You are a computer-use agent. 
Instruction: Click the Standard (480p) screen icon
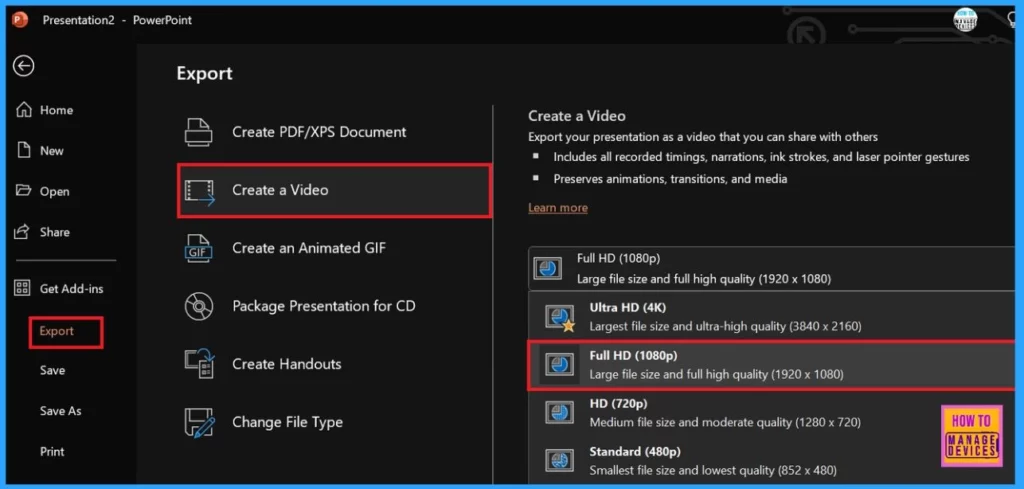560,460
